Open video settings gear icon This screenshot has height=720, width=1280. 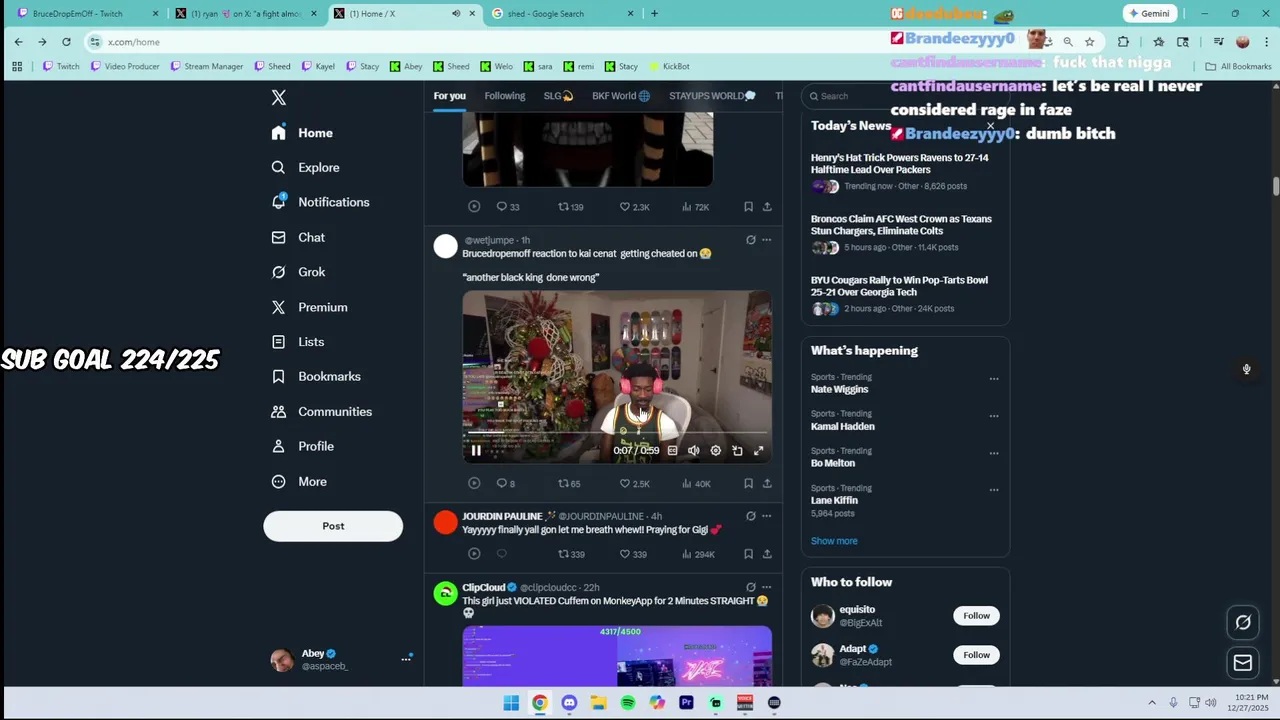715,451
